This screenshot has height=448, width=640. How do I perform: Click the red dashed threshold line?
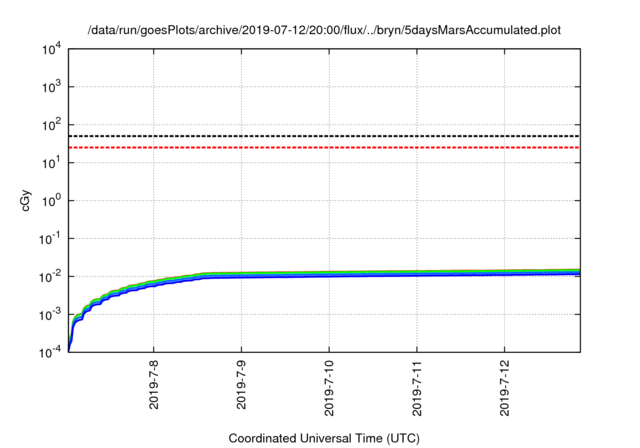(x=324, y=147)
